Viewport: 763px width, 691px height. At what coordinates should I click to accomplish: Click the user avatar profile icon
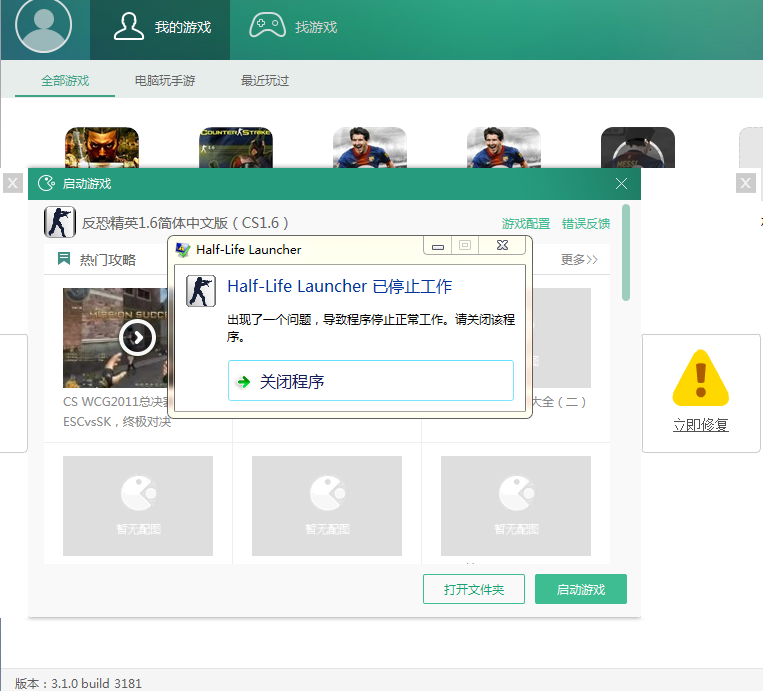(43, 25)
